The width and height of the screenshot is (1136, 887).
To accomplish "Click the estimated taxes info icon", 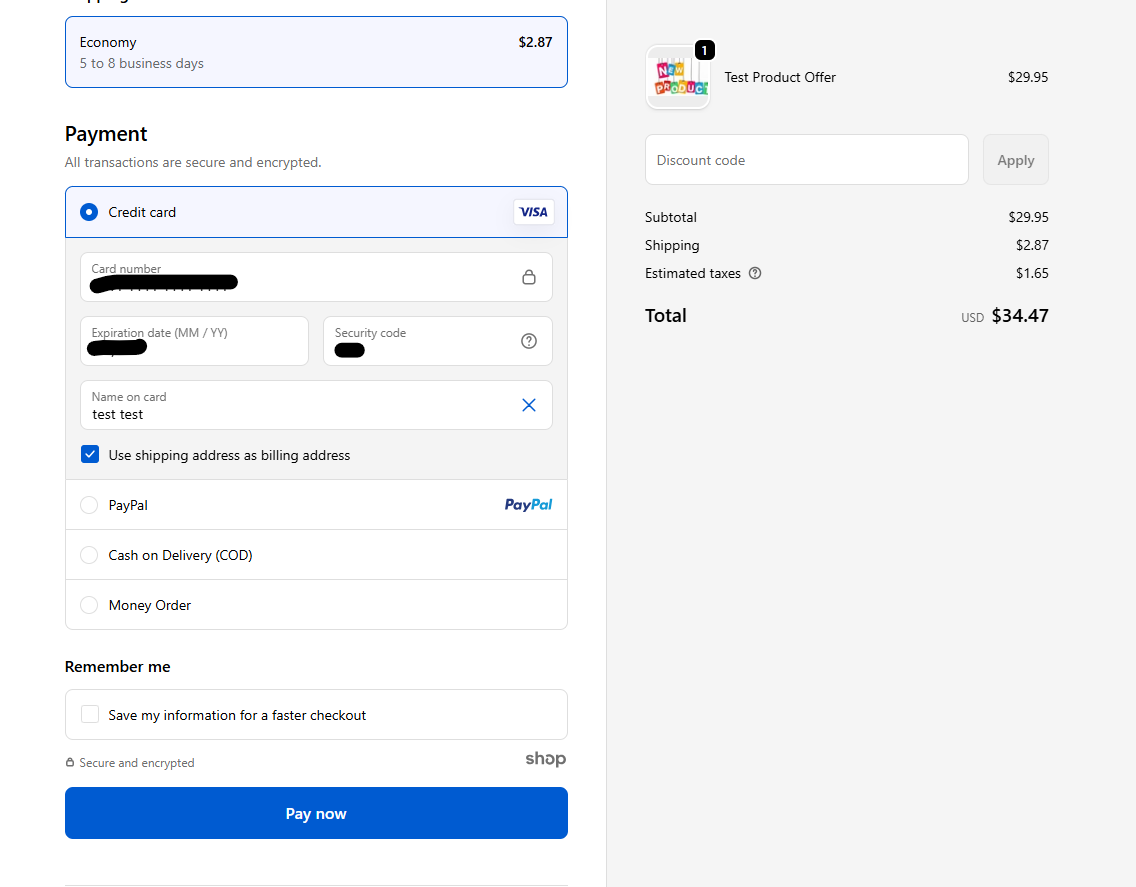I will 755,273.
